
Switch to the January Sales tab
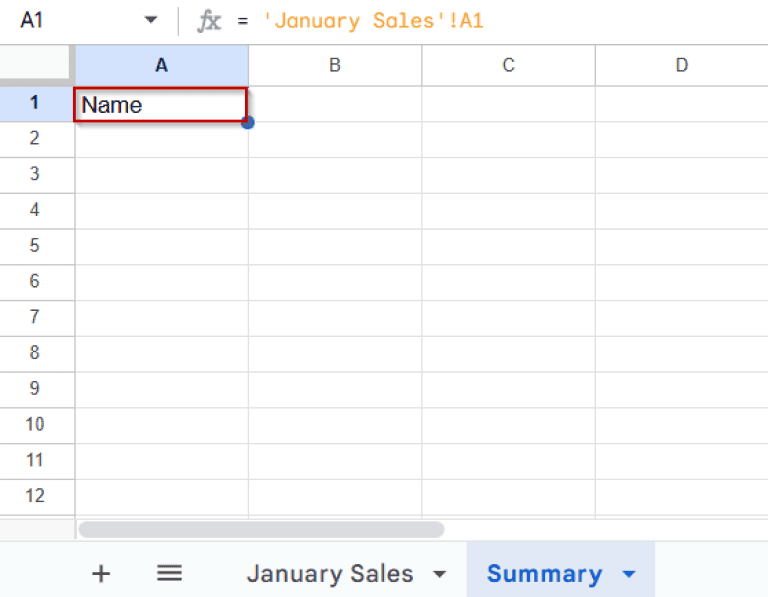click(329, 574)
